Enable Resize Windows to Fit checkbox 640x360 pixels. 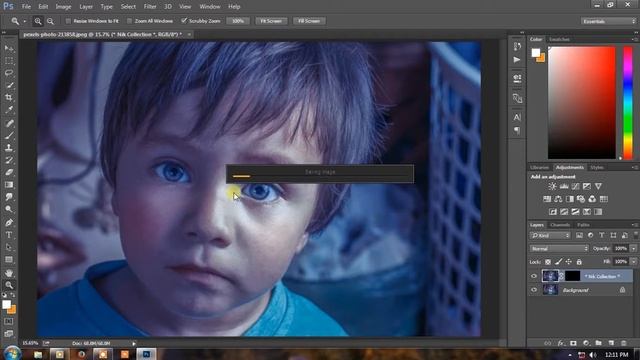click(68, 21)
